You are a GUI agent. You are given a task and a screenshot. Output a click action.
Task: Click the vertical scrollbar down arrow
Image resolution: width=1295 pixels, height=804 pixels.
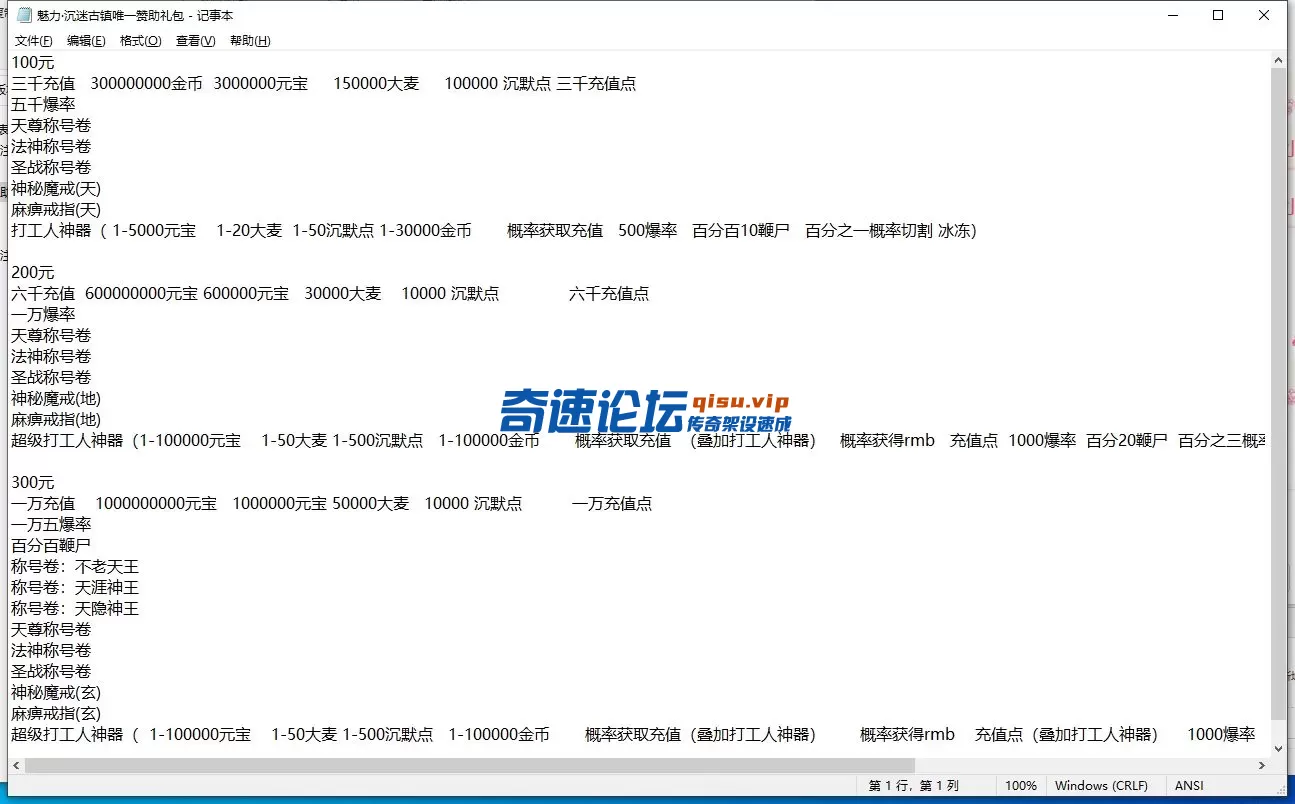point(1278,747)
